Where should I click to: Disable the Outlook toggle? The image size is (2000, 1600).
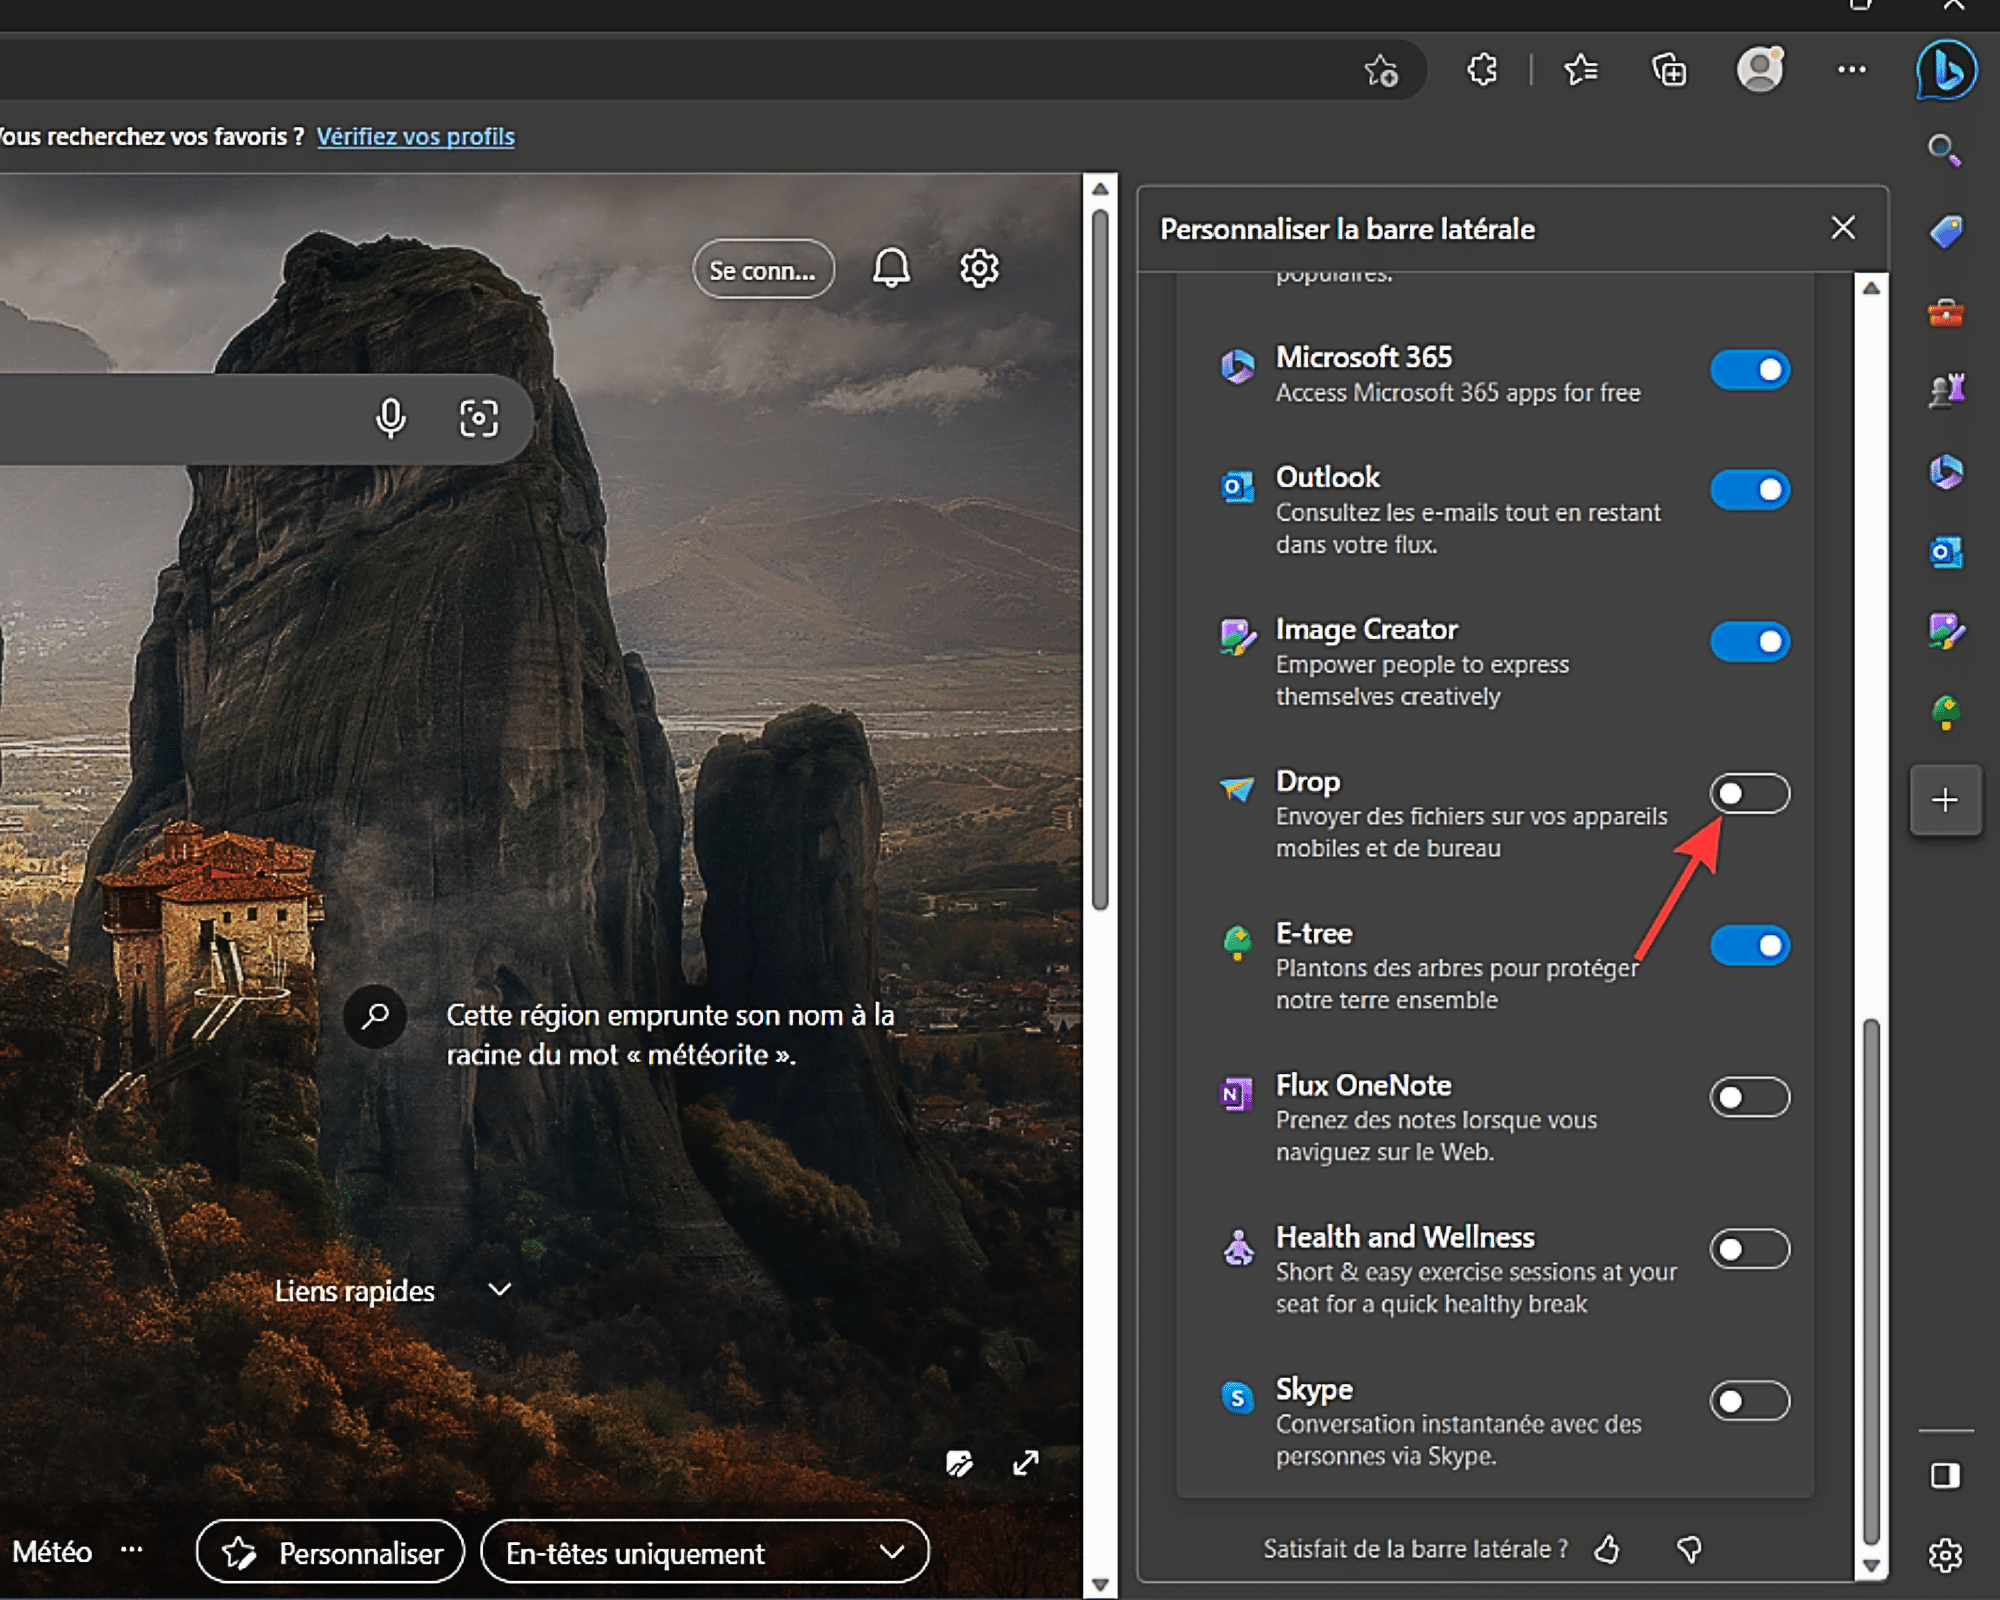1750,490
